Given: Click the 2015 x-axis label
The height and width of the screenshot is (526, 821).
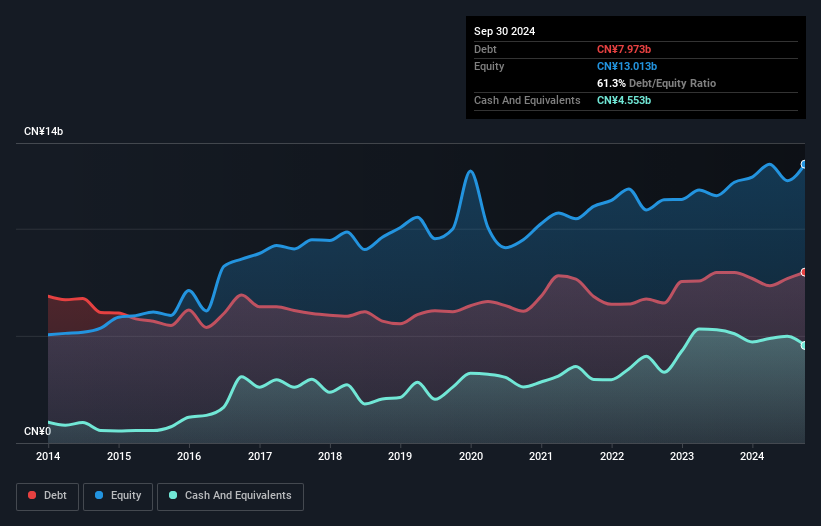Looking at the screenshot, I should point(119,456).
